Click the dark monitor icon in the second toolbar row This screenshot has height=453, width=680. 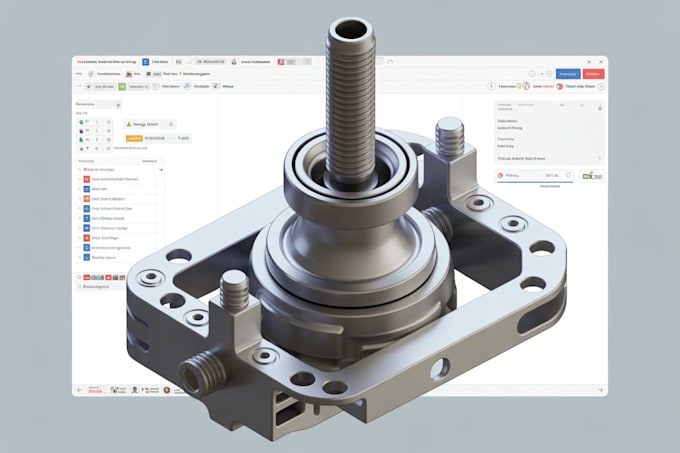pos(149,74)
